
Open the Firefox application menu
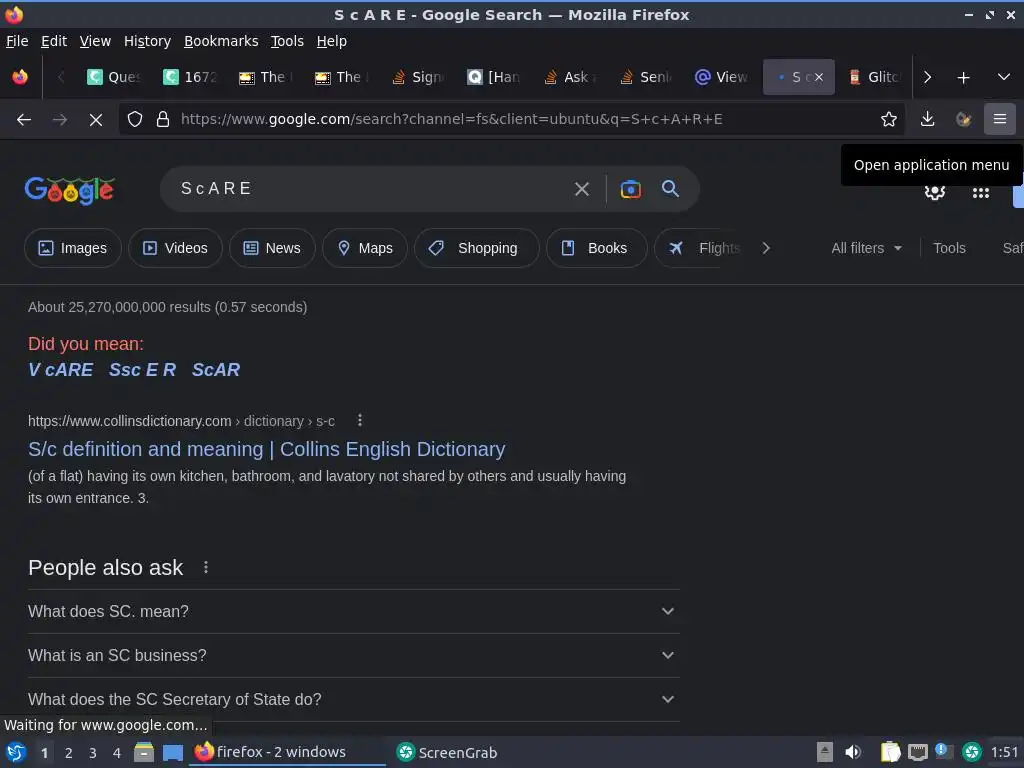pyautogui.click(x=999, y=120)
